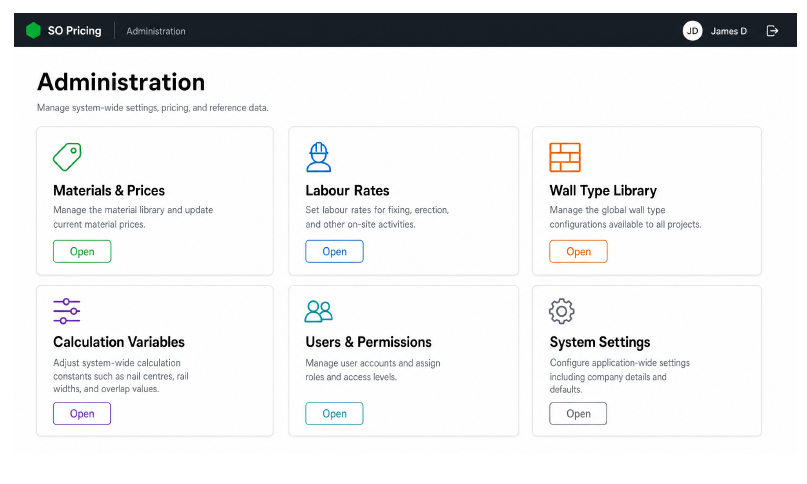Screen dimensions: 807x484
Task: Click the System Settings card title
Action: point(600,342)
